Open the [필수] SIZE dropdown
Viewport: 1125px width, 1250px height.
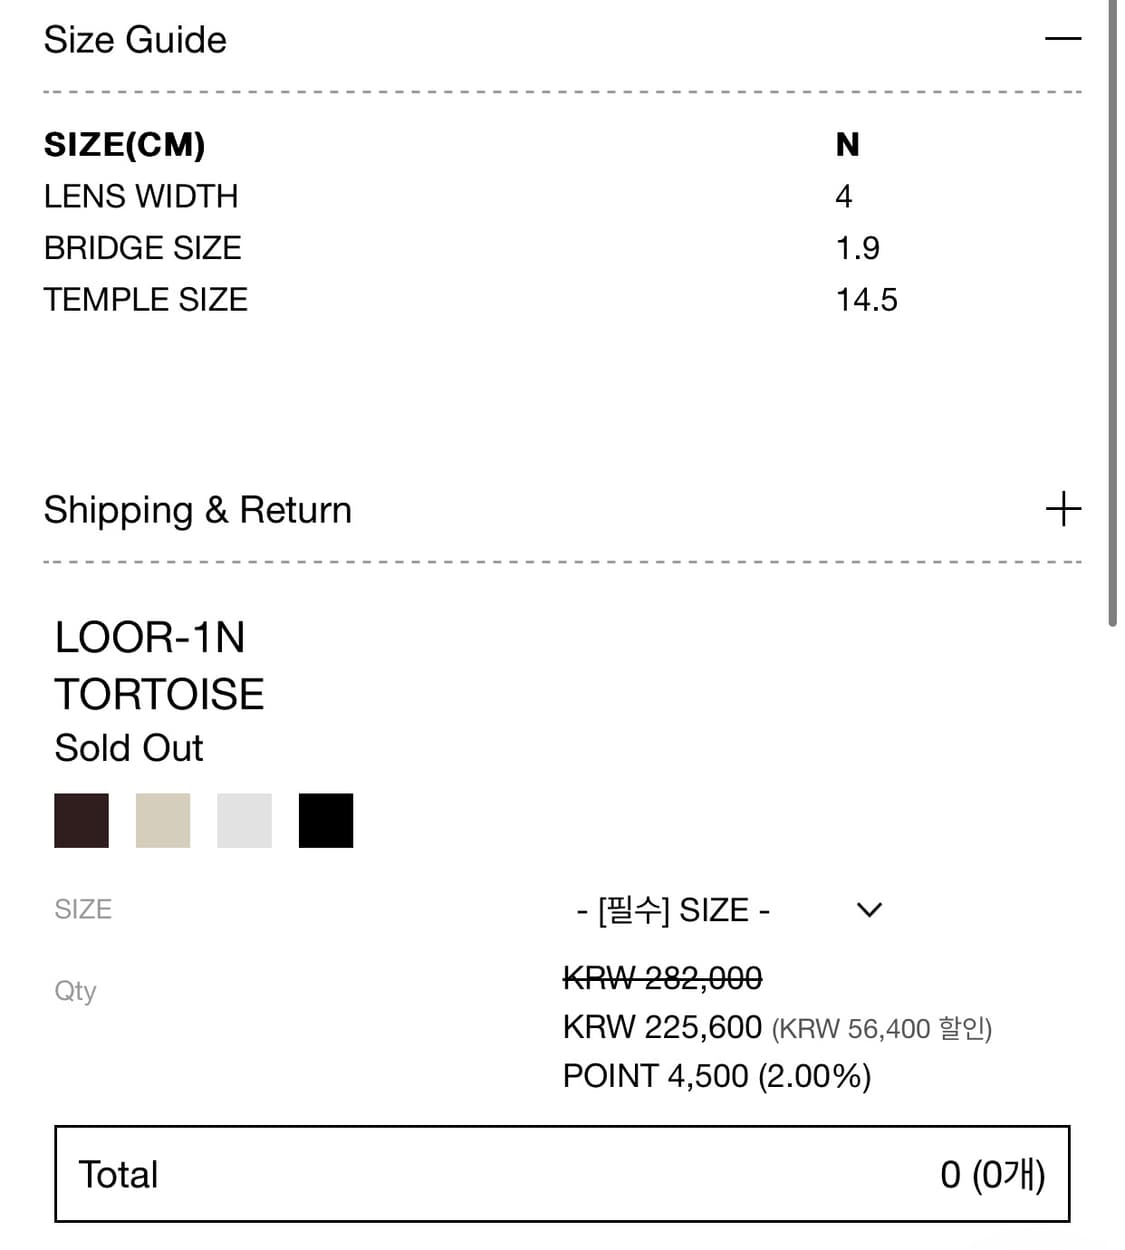point(673,910)
